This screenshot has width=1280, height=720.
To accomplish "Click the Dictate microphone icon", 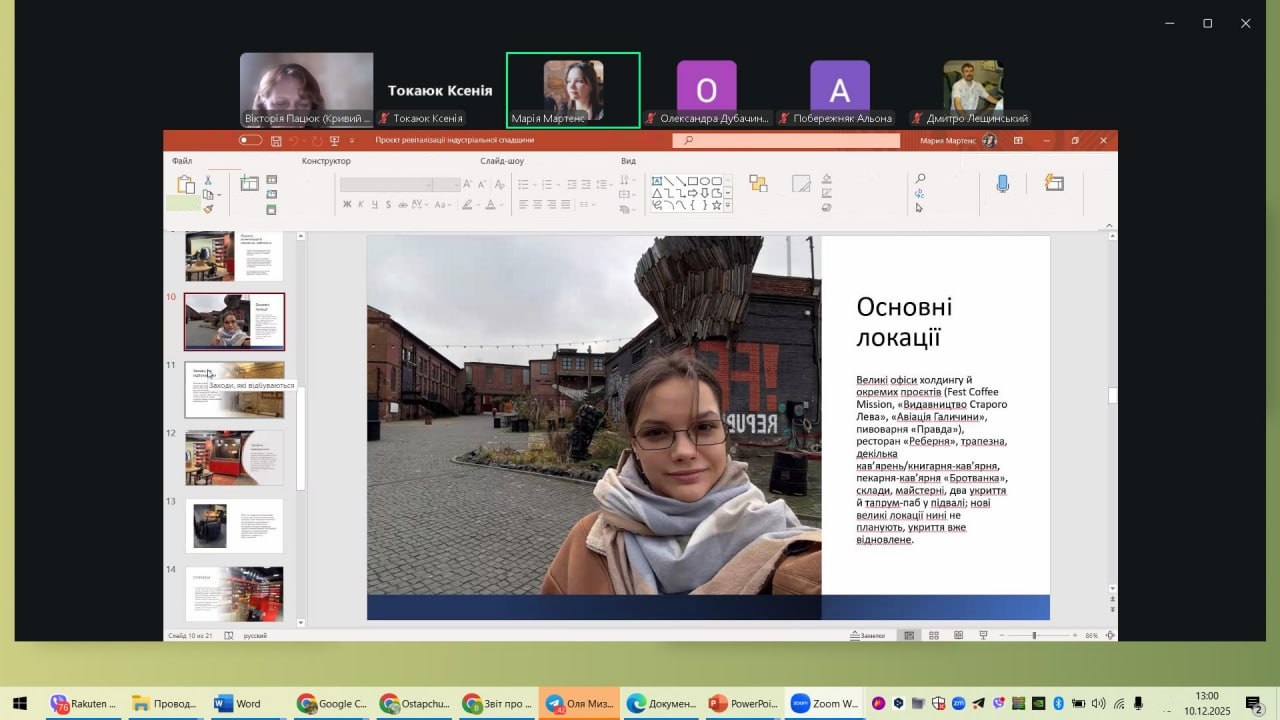I will point(1002,184).
